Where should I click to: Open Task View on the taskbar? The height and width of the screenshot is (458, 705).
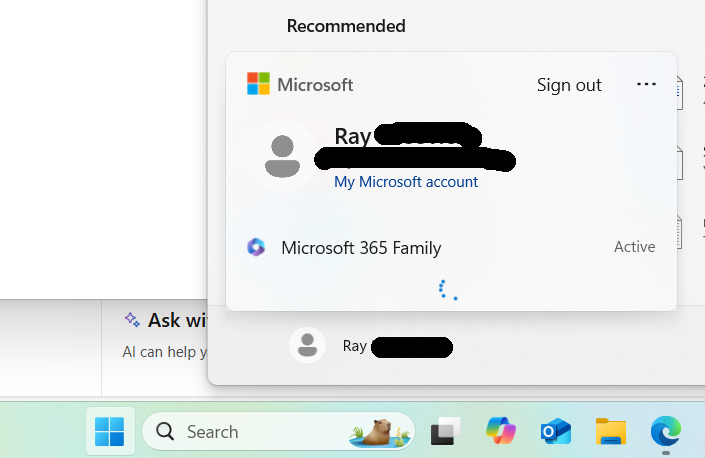[446, 431]
